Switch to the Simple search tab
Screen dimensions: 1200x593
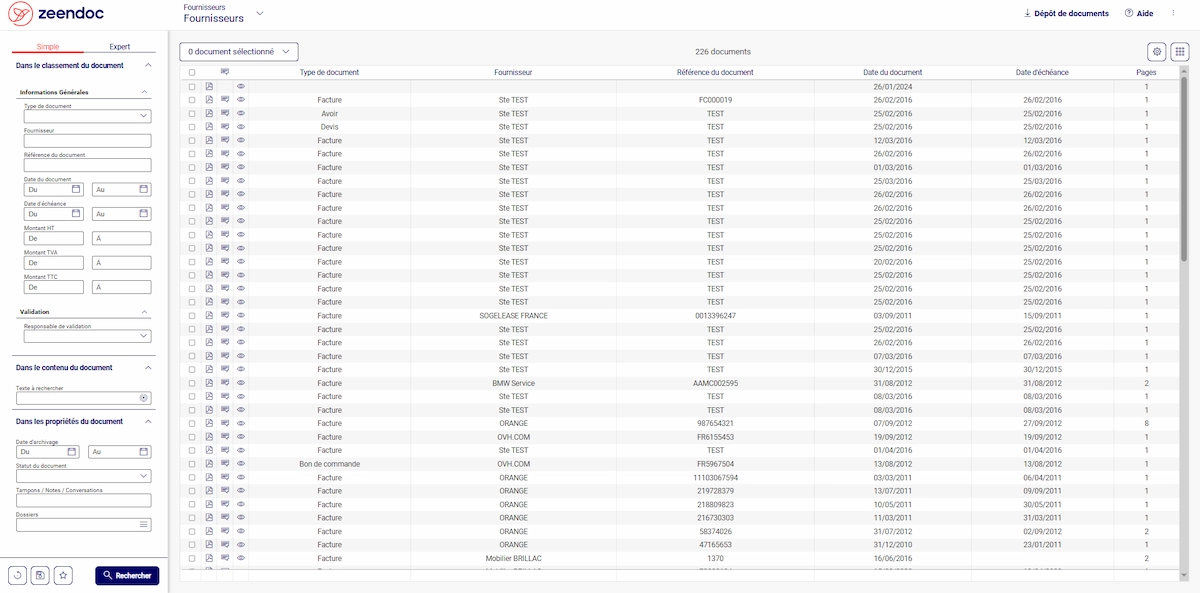tap(48, 47)
